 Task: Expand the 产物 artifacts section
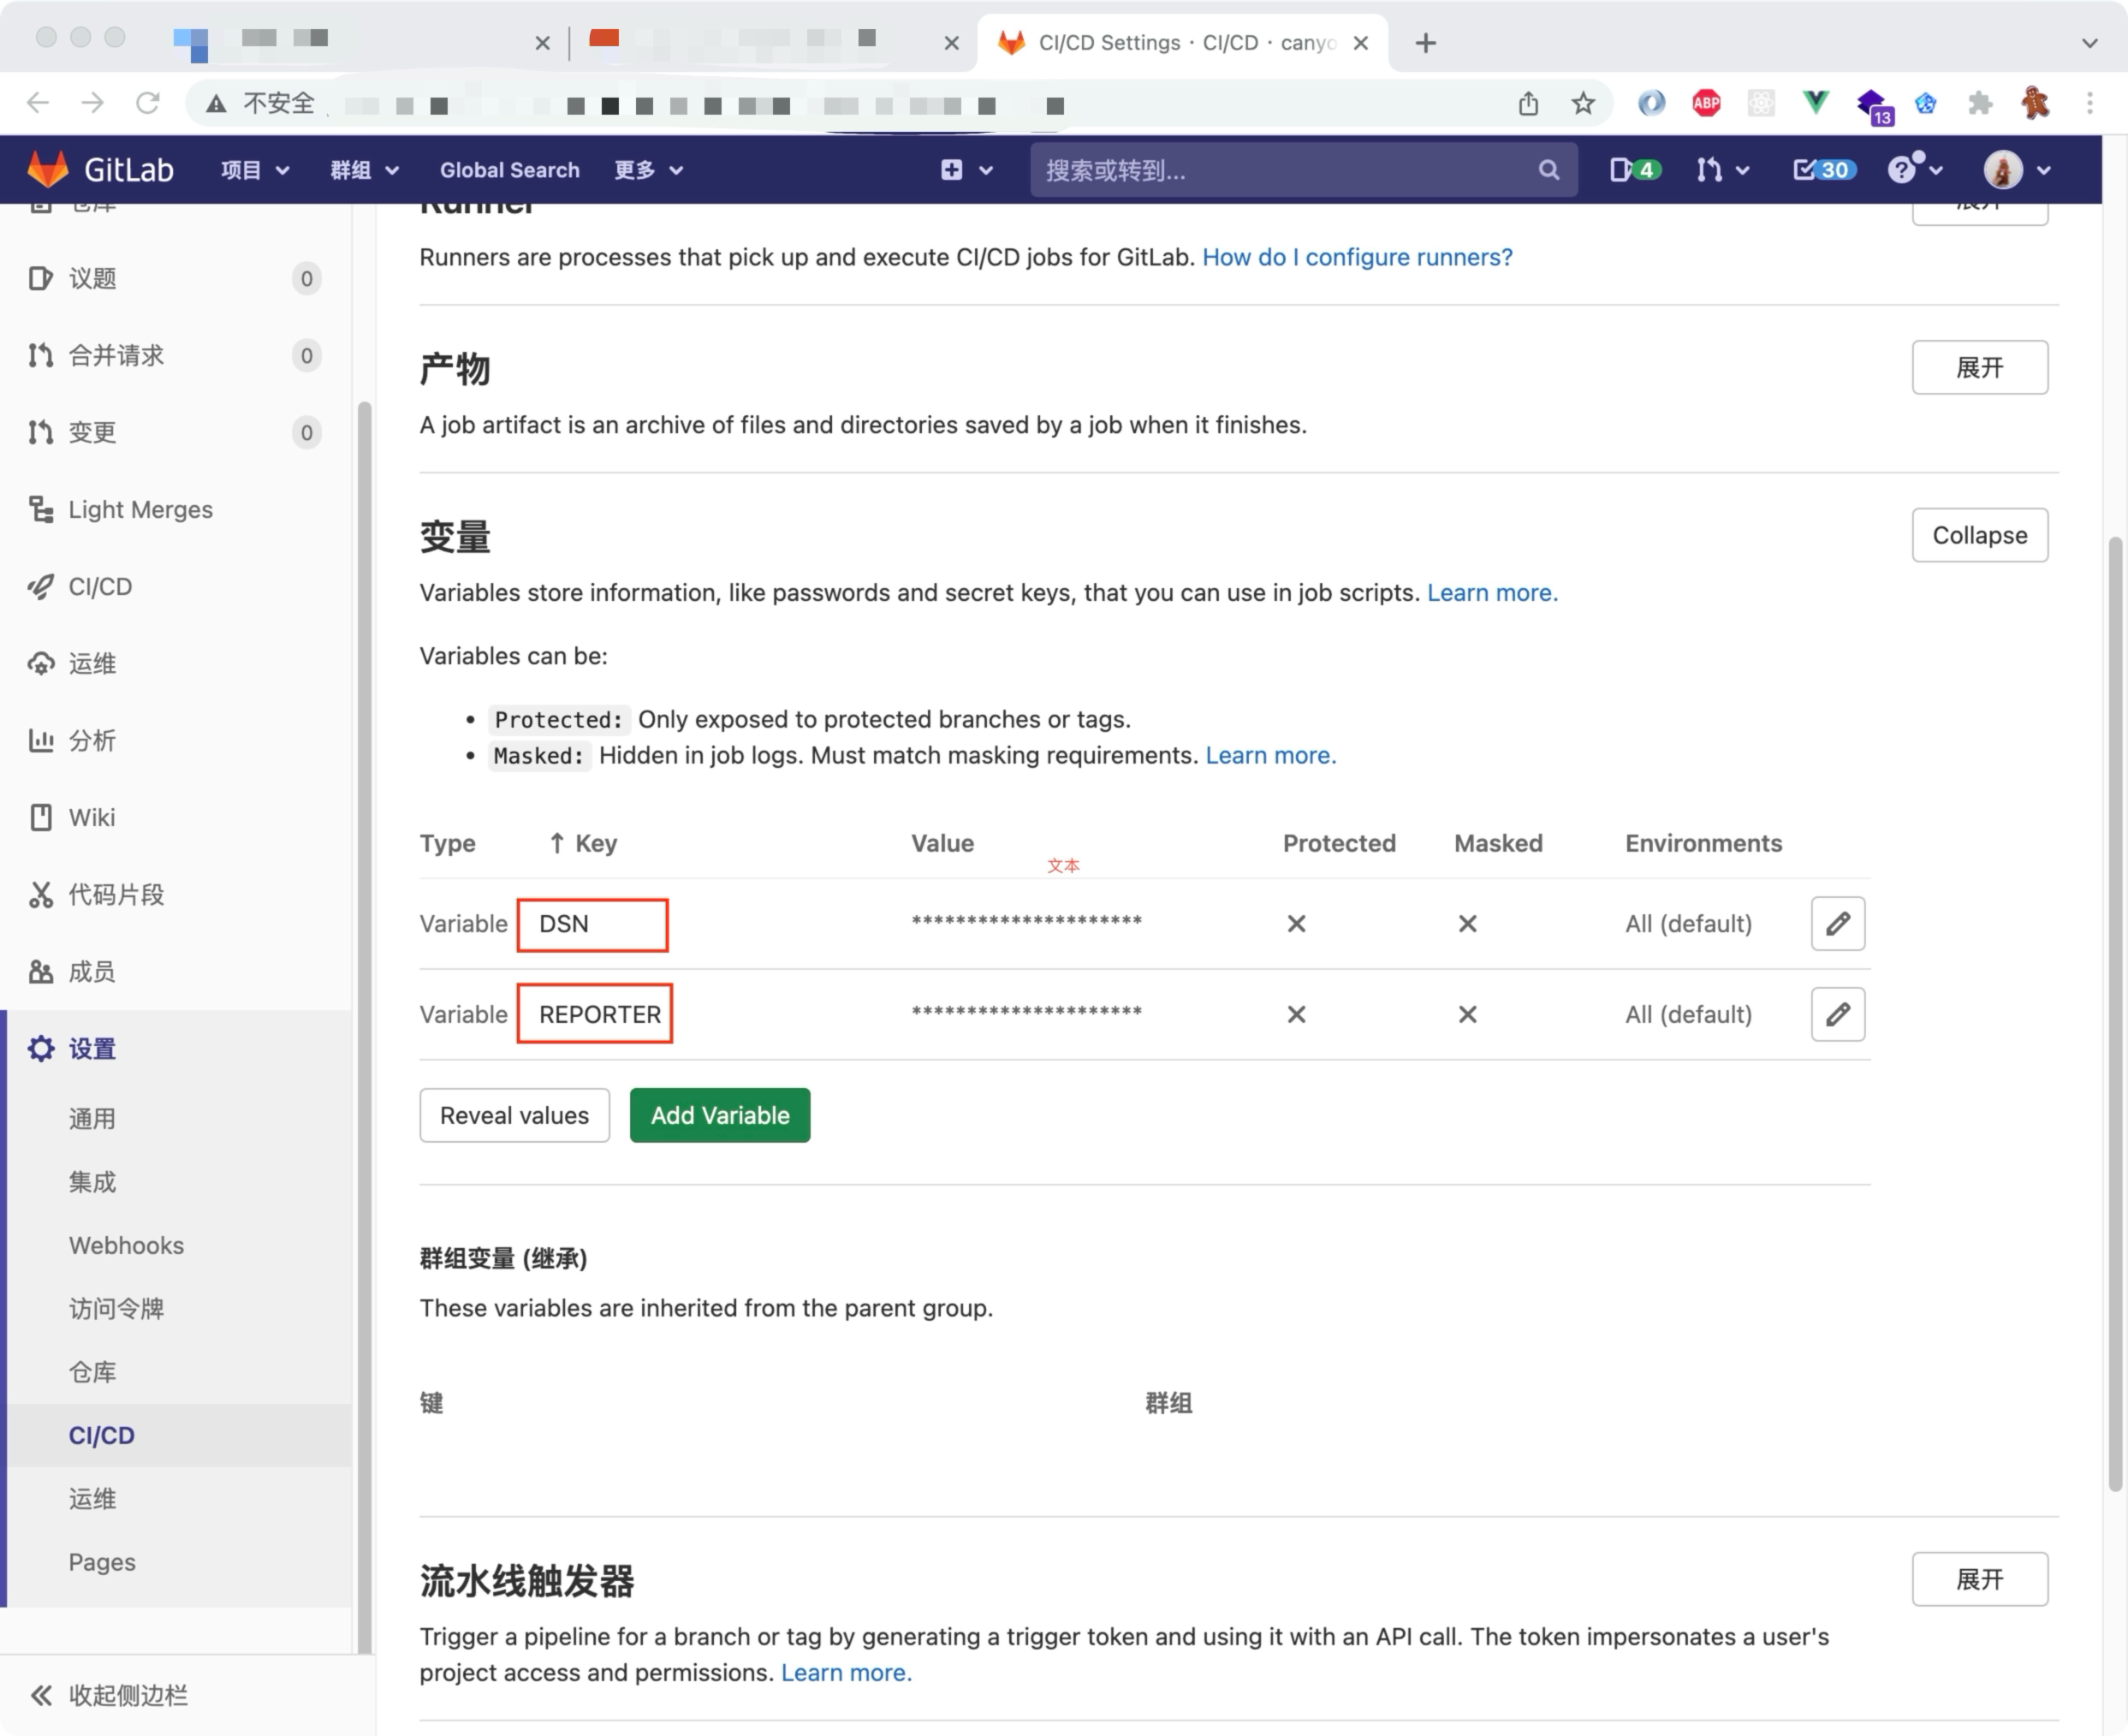click(x=1979, y=367)
